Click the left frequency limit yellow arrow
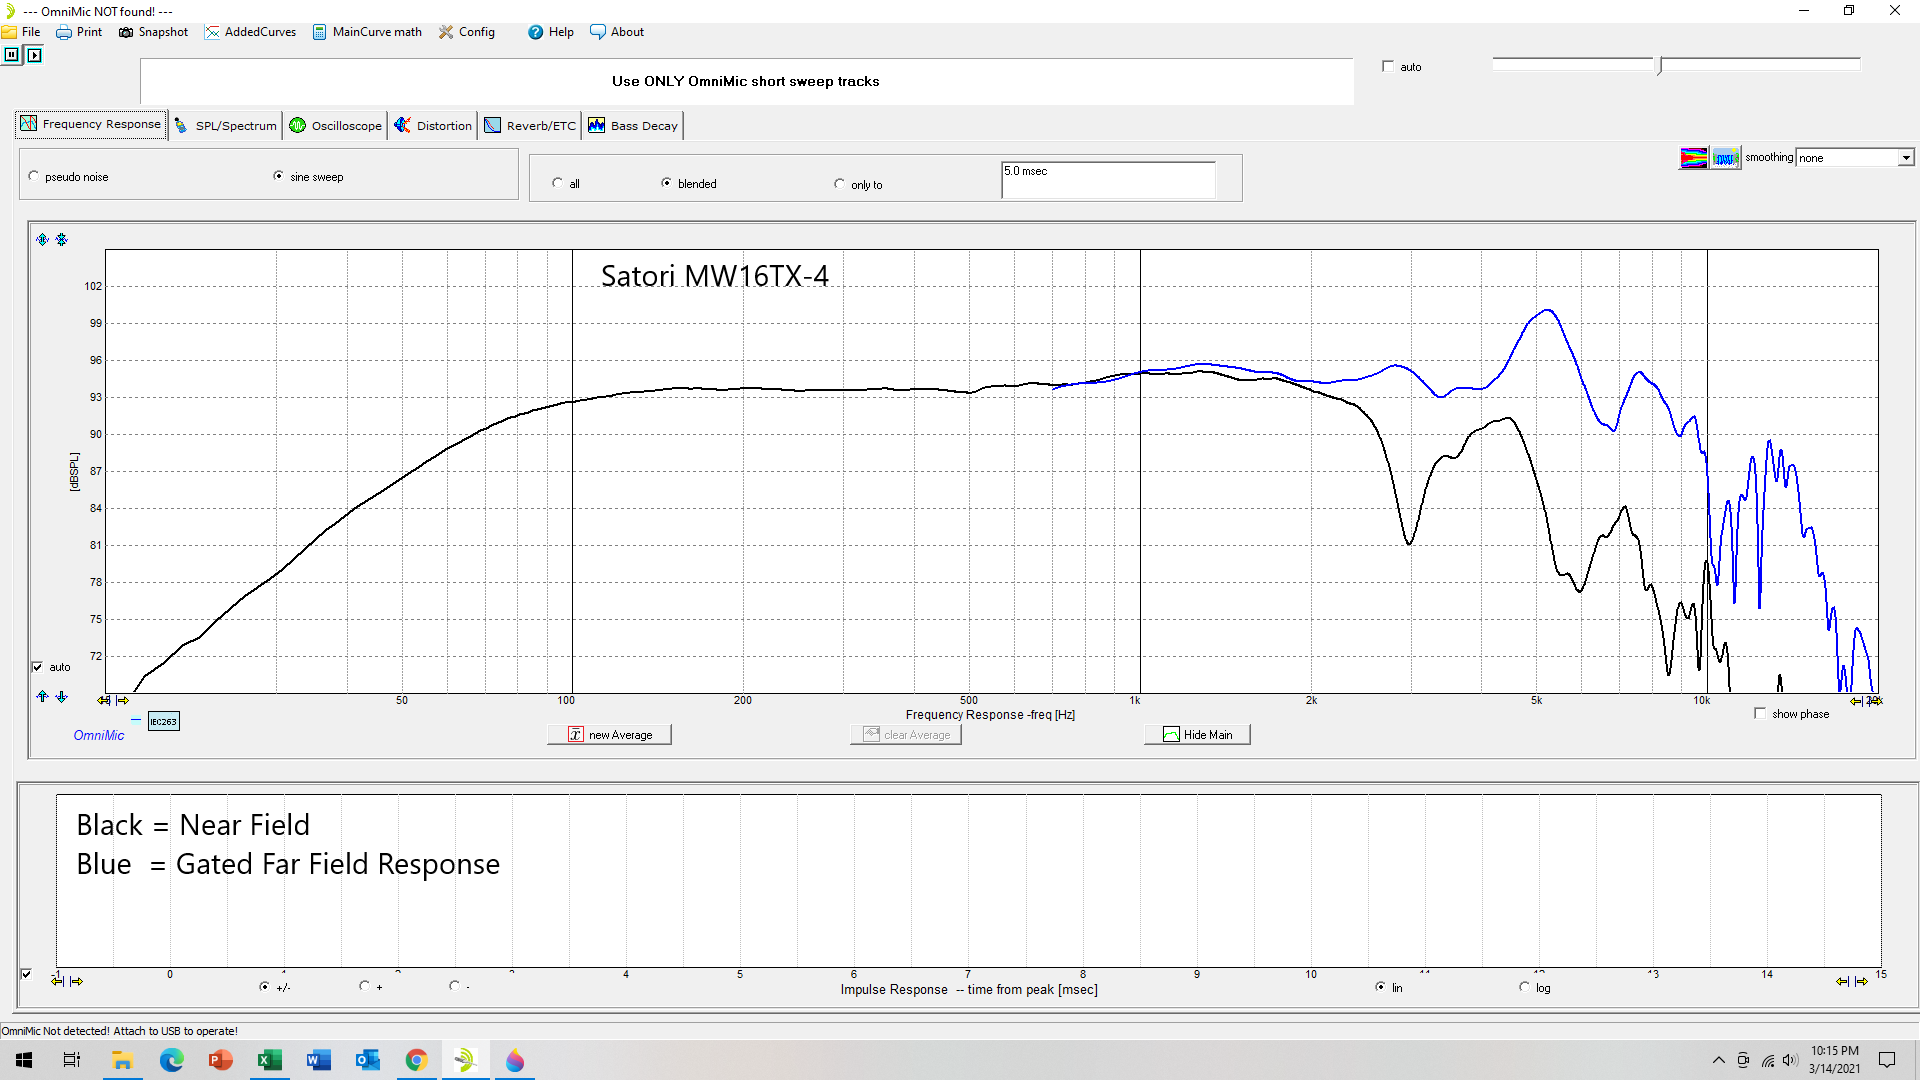 tap(103, 700)
